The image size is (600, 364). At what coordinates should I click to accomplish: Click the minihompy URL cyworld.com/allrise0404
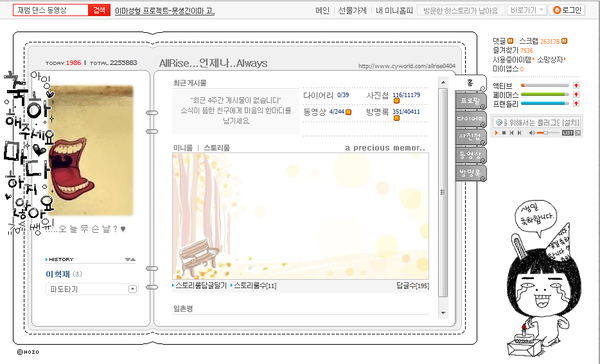406,66
